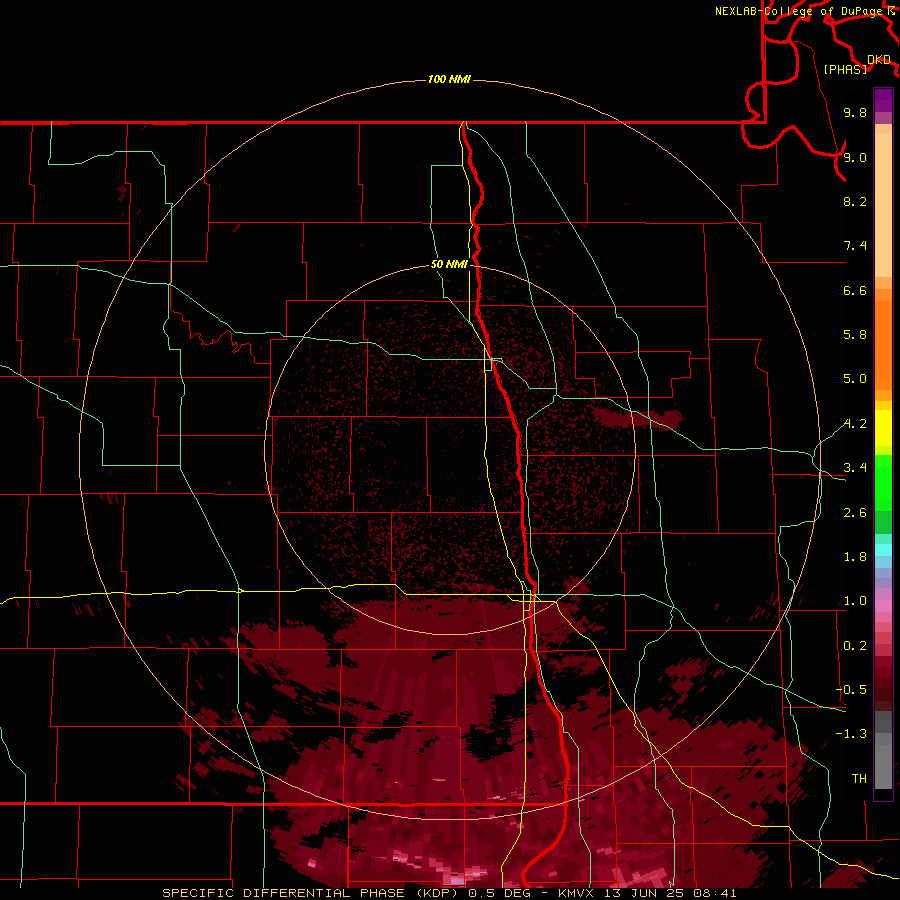This screenshot has height=900, width=900.
Task: Click the 5.0 value on color scale
Action: click(855, 379)
